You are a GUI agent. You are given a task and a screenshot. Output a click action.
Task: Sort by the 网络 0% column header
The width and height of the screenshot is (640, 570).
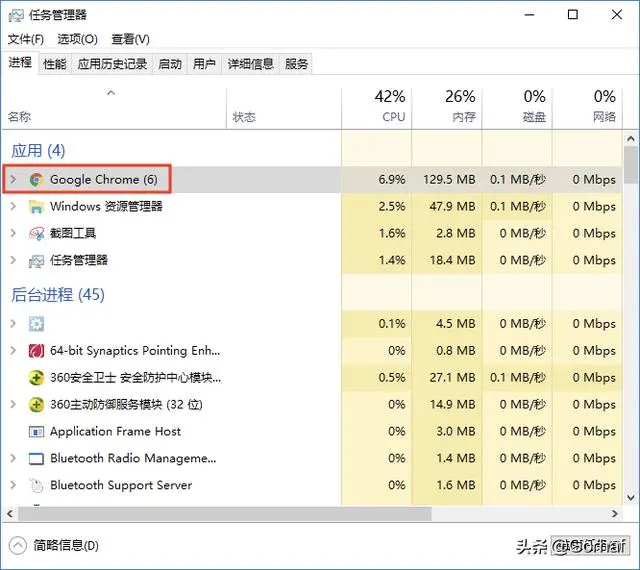587,108
